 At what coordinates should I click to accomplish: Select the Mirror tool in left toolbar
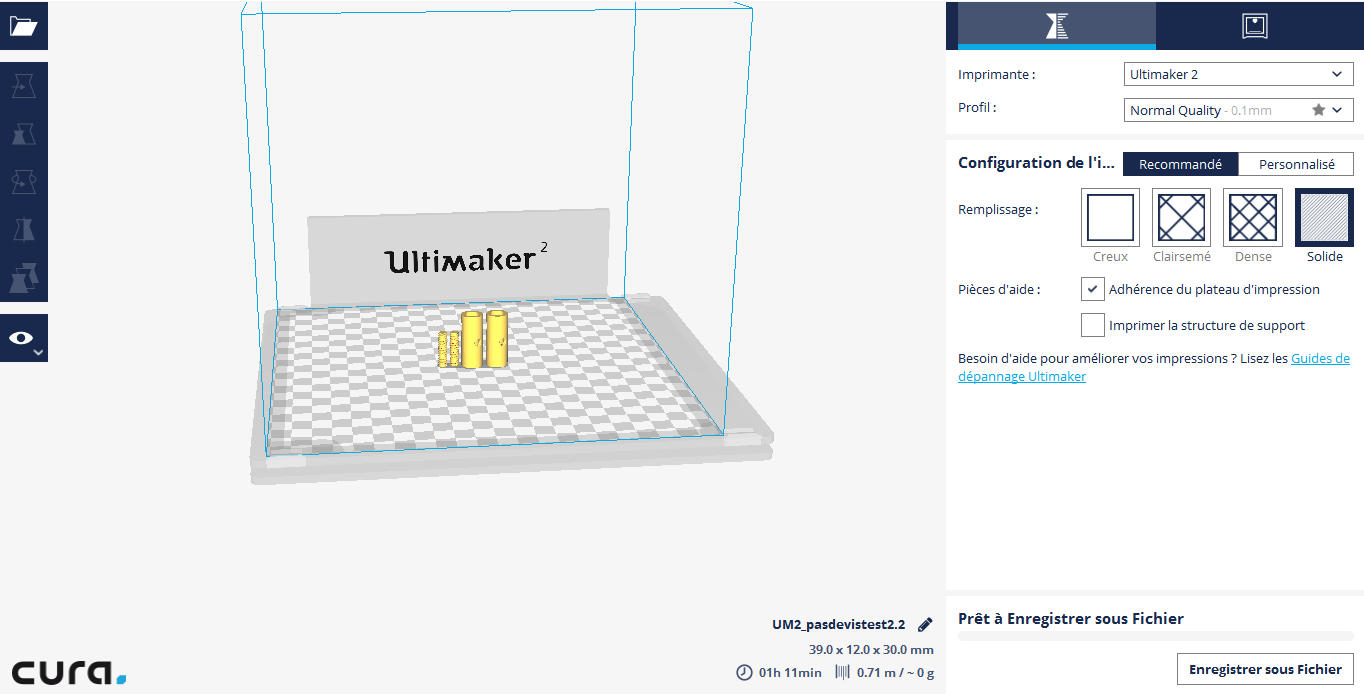(23, 230)
